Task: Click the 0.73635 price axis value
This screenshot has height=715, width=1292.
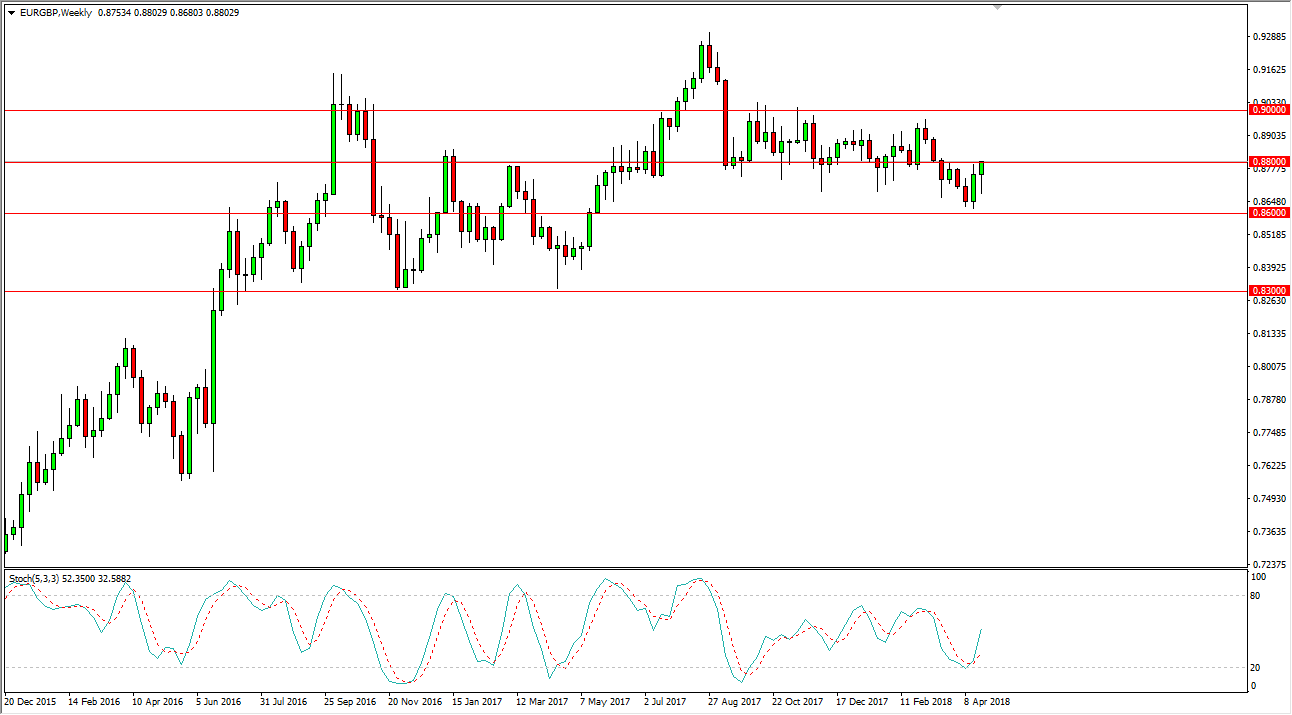Action: [x=1268, y=532]
